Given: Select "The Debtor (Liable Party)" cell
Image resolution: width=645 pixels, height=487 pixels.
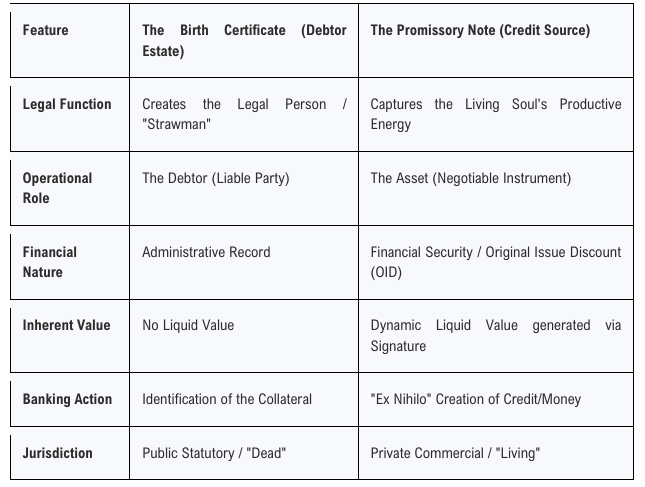Looking at the screenshot, I should tap(215, 178).
